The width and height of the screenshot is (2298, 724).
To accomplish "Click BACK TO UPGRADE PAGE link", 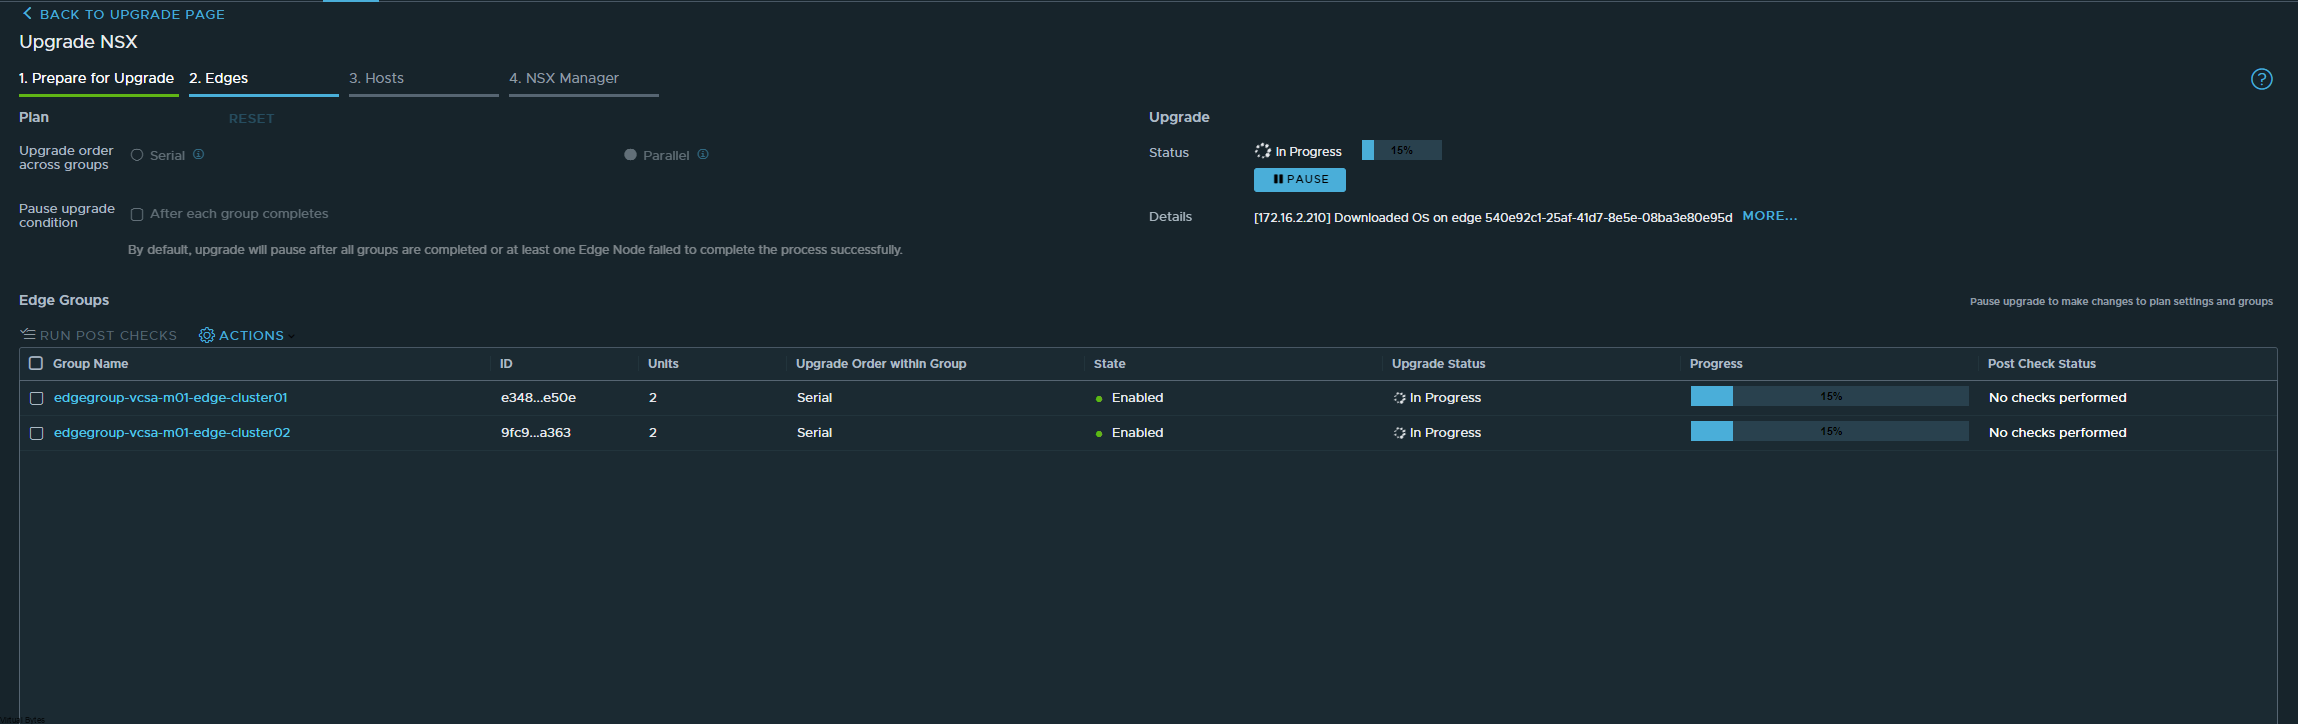I will [123, 14].
